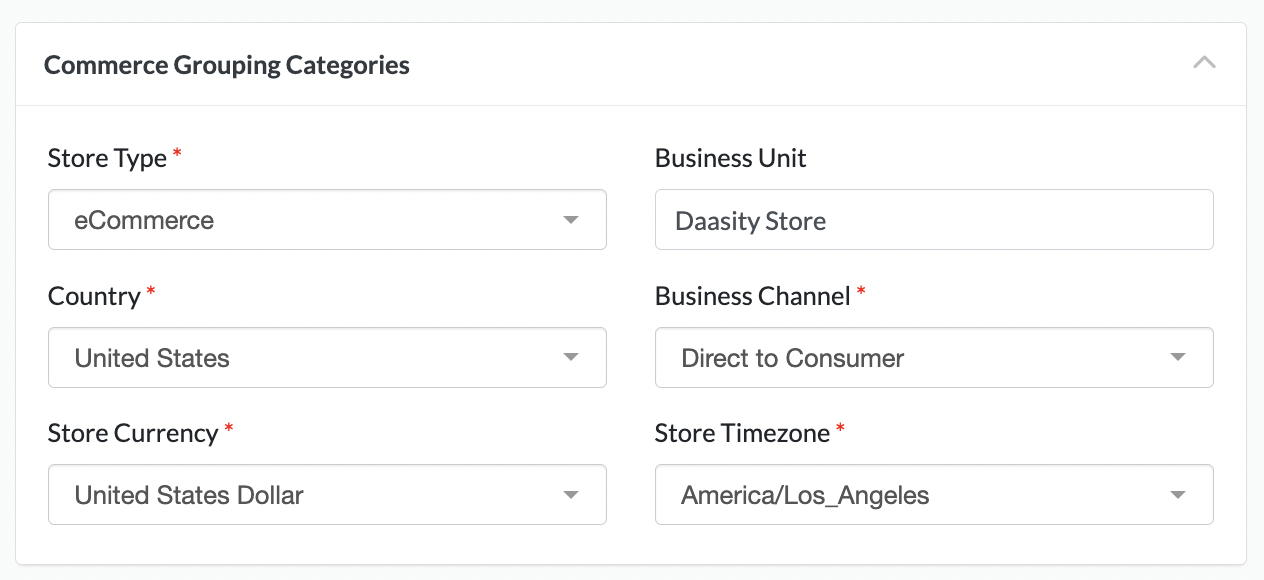
Task: Click the Business Unit field label
Action: pos(730,158)
